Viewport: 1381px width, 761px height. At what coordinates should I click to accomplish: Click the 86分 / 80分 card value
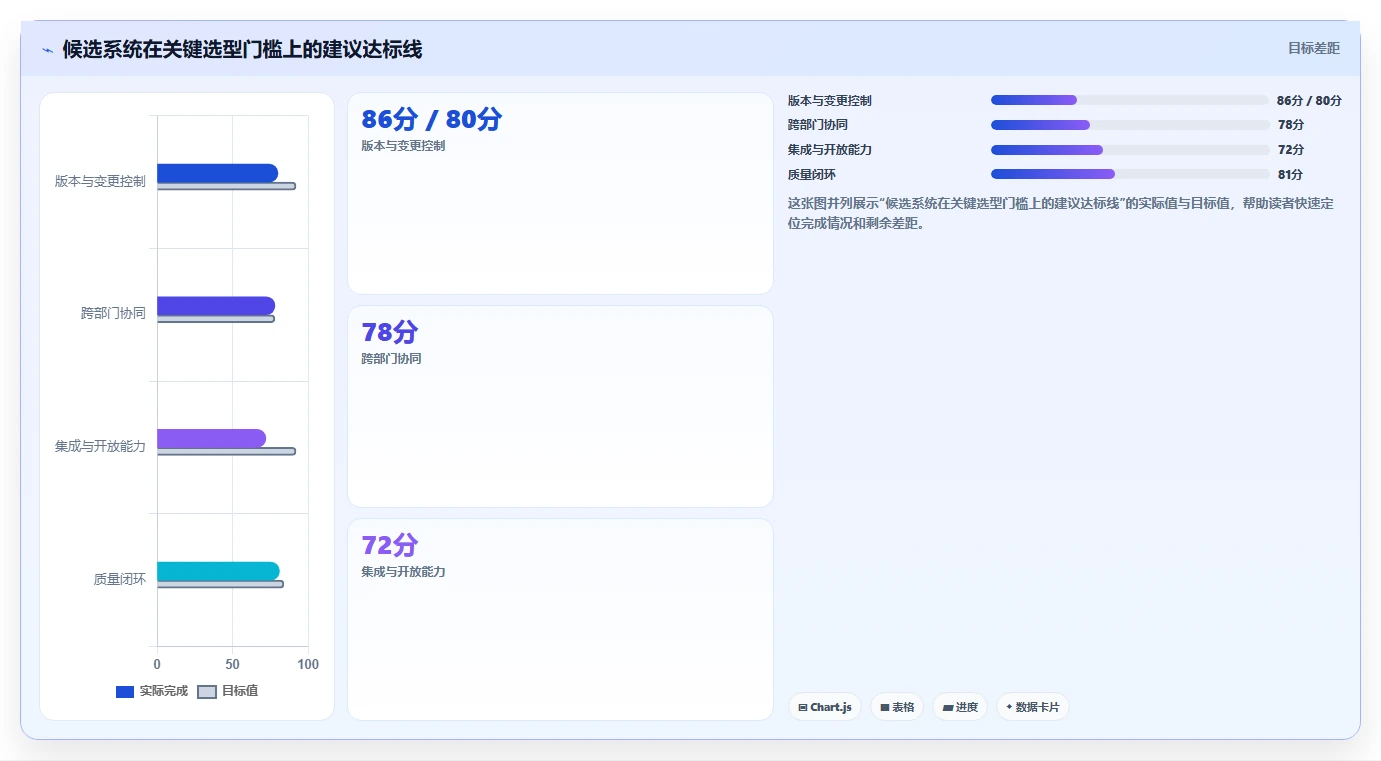(431, 120)
